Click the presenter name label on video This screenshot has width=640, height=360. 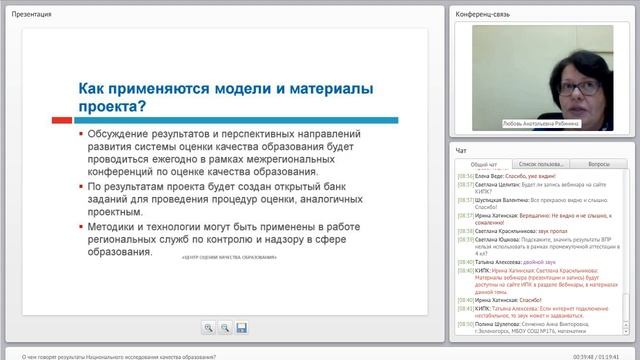pyautogui.click(x=541, y=124)
